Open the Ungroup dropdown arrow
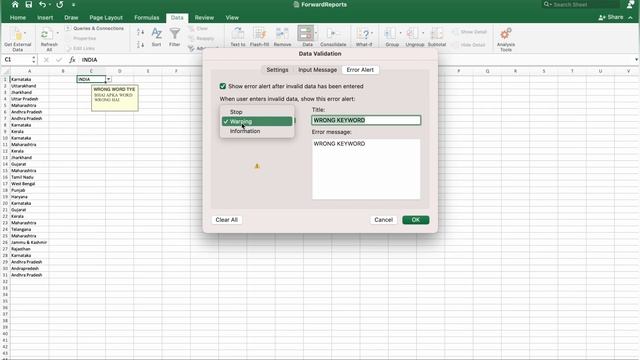The height and width of the screenshot is (360, 640). click(x=423, y=33)
